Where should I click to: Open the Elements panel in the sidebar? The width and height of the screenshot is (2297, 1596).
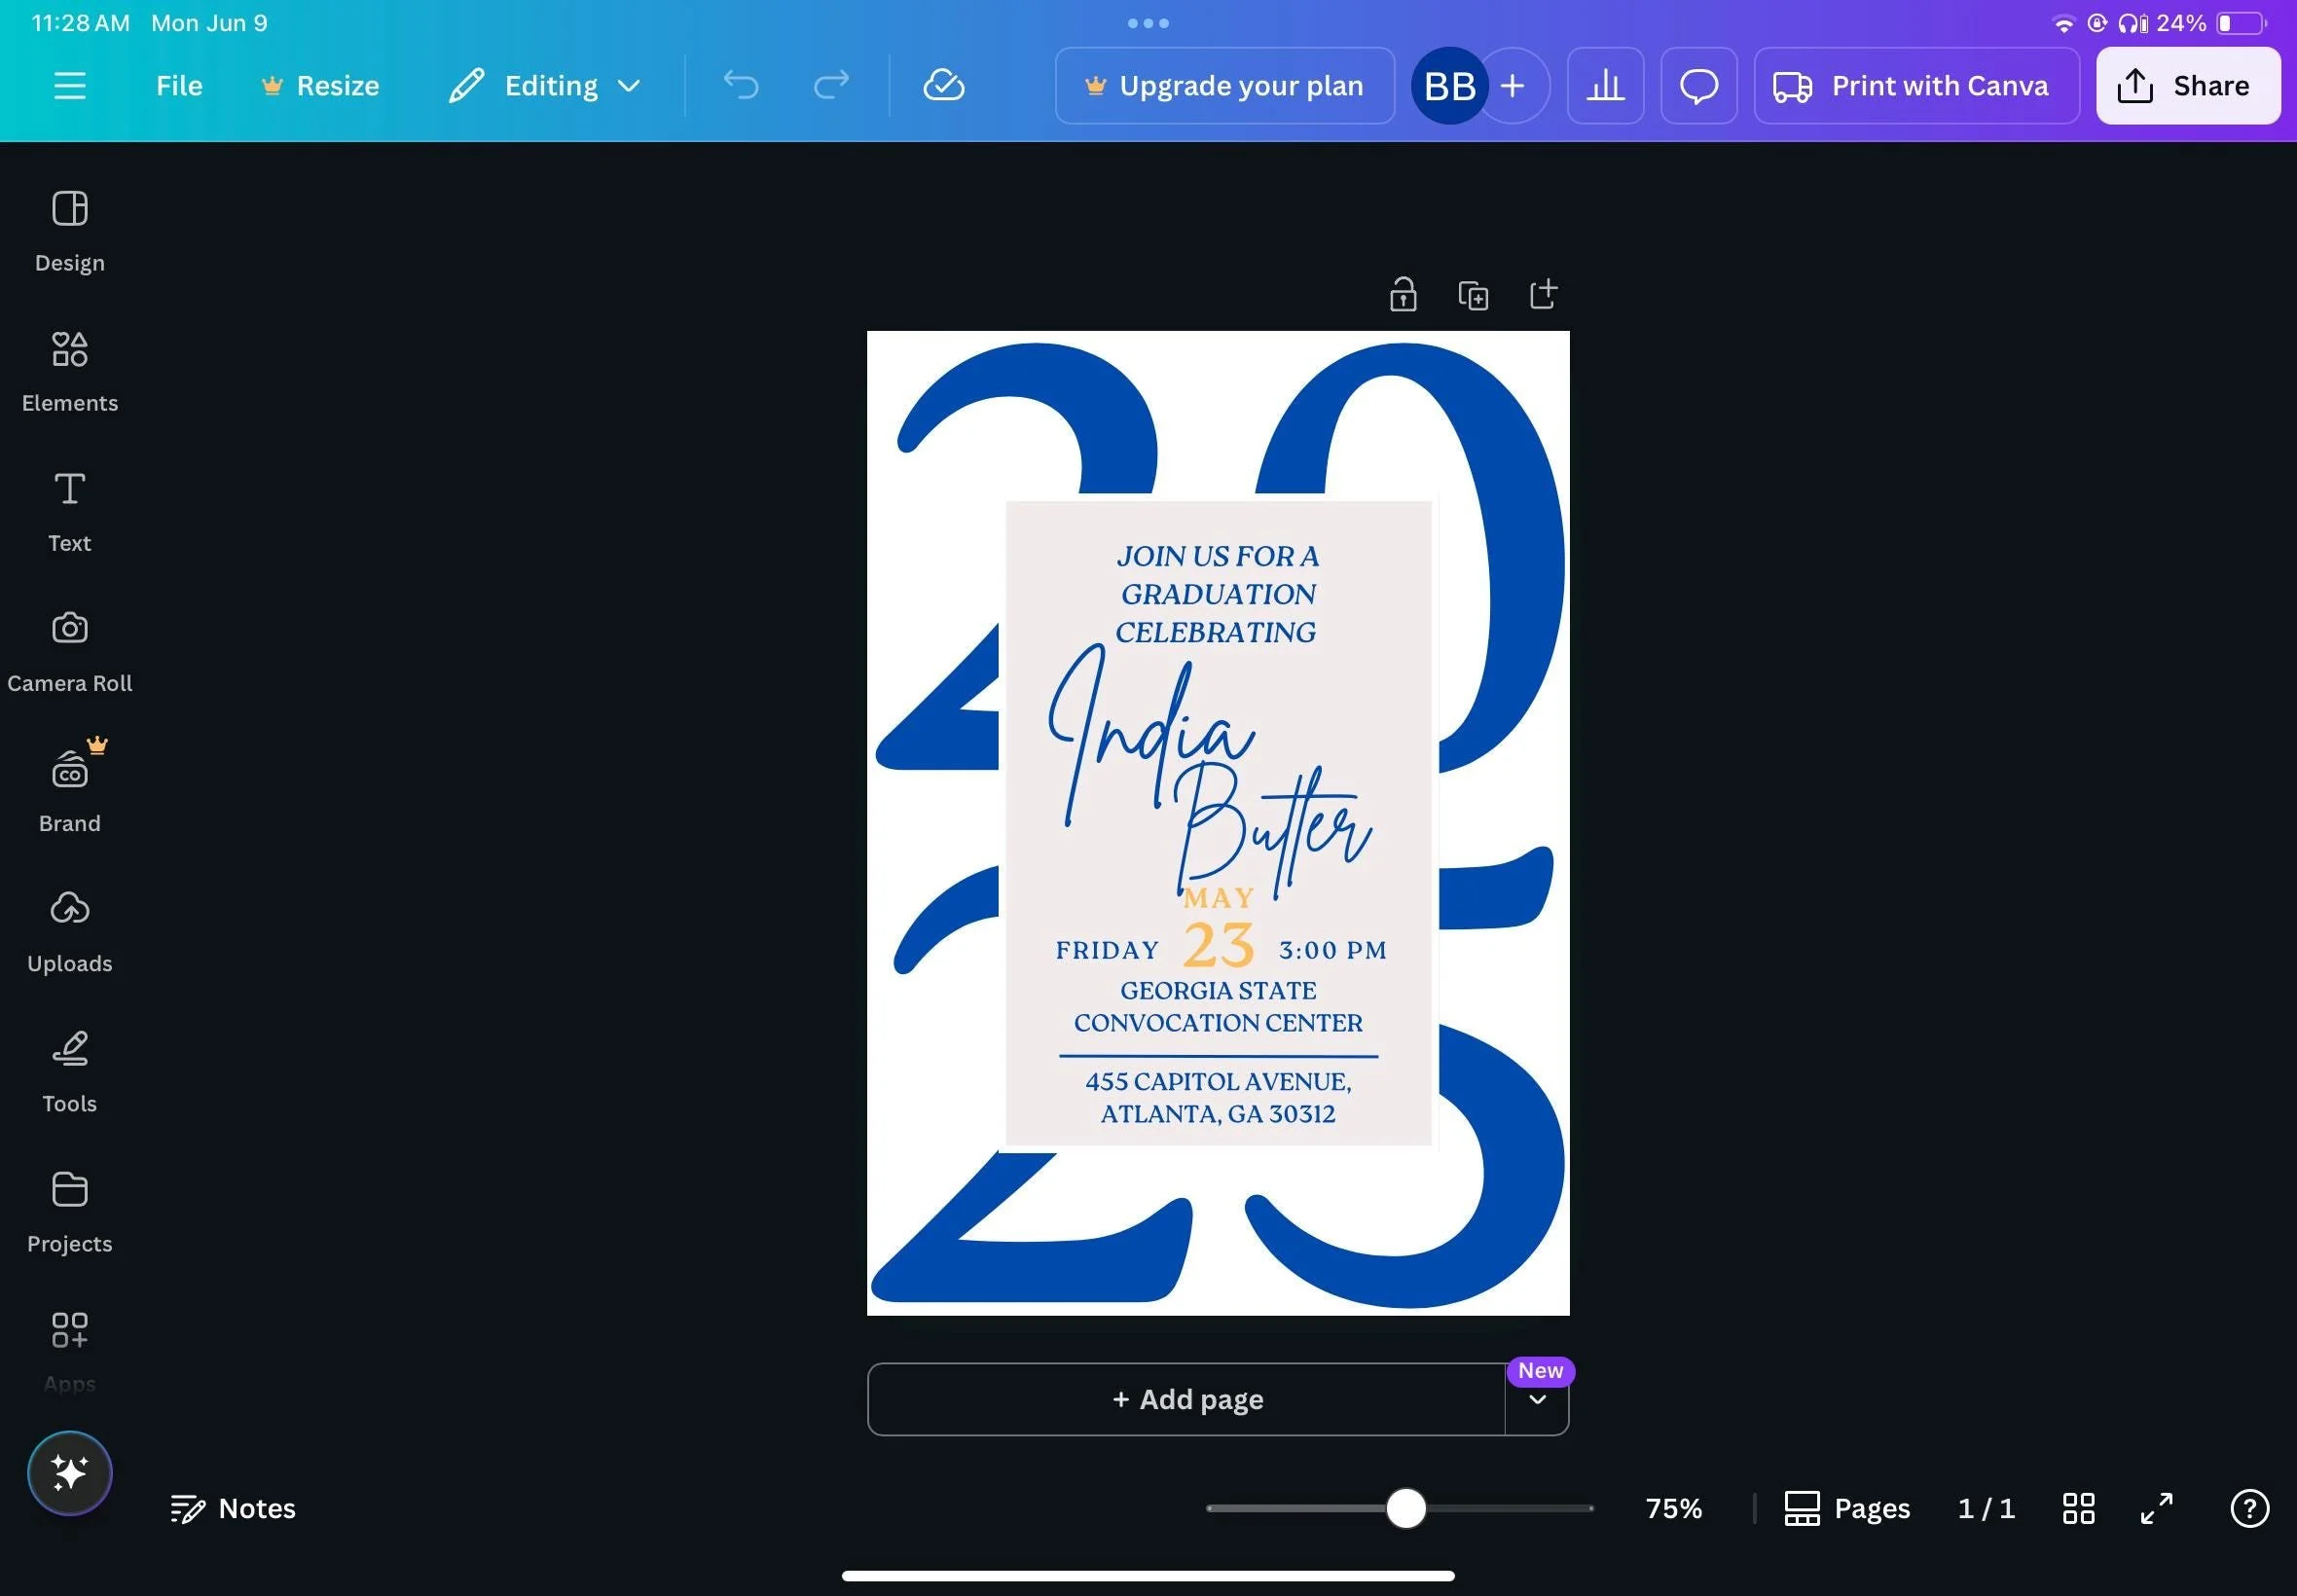point(69,371)
